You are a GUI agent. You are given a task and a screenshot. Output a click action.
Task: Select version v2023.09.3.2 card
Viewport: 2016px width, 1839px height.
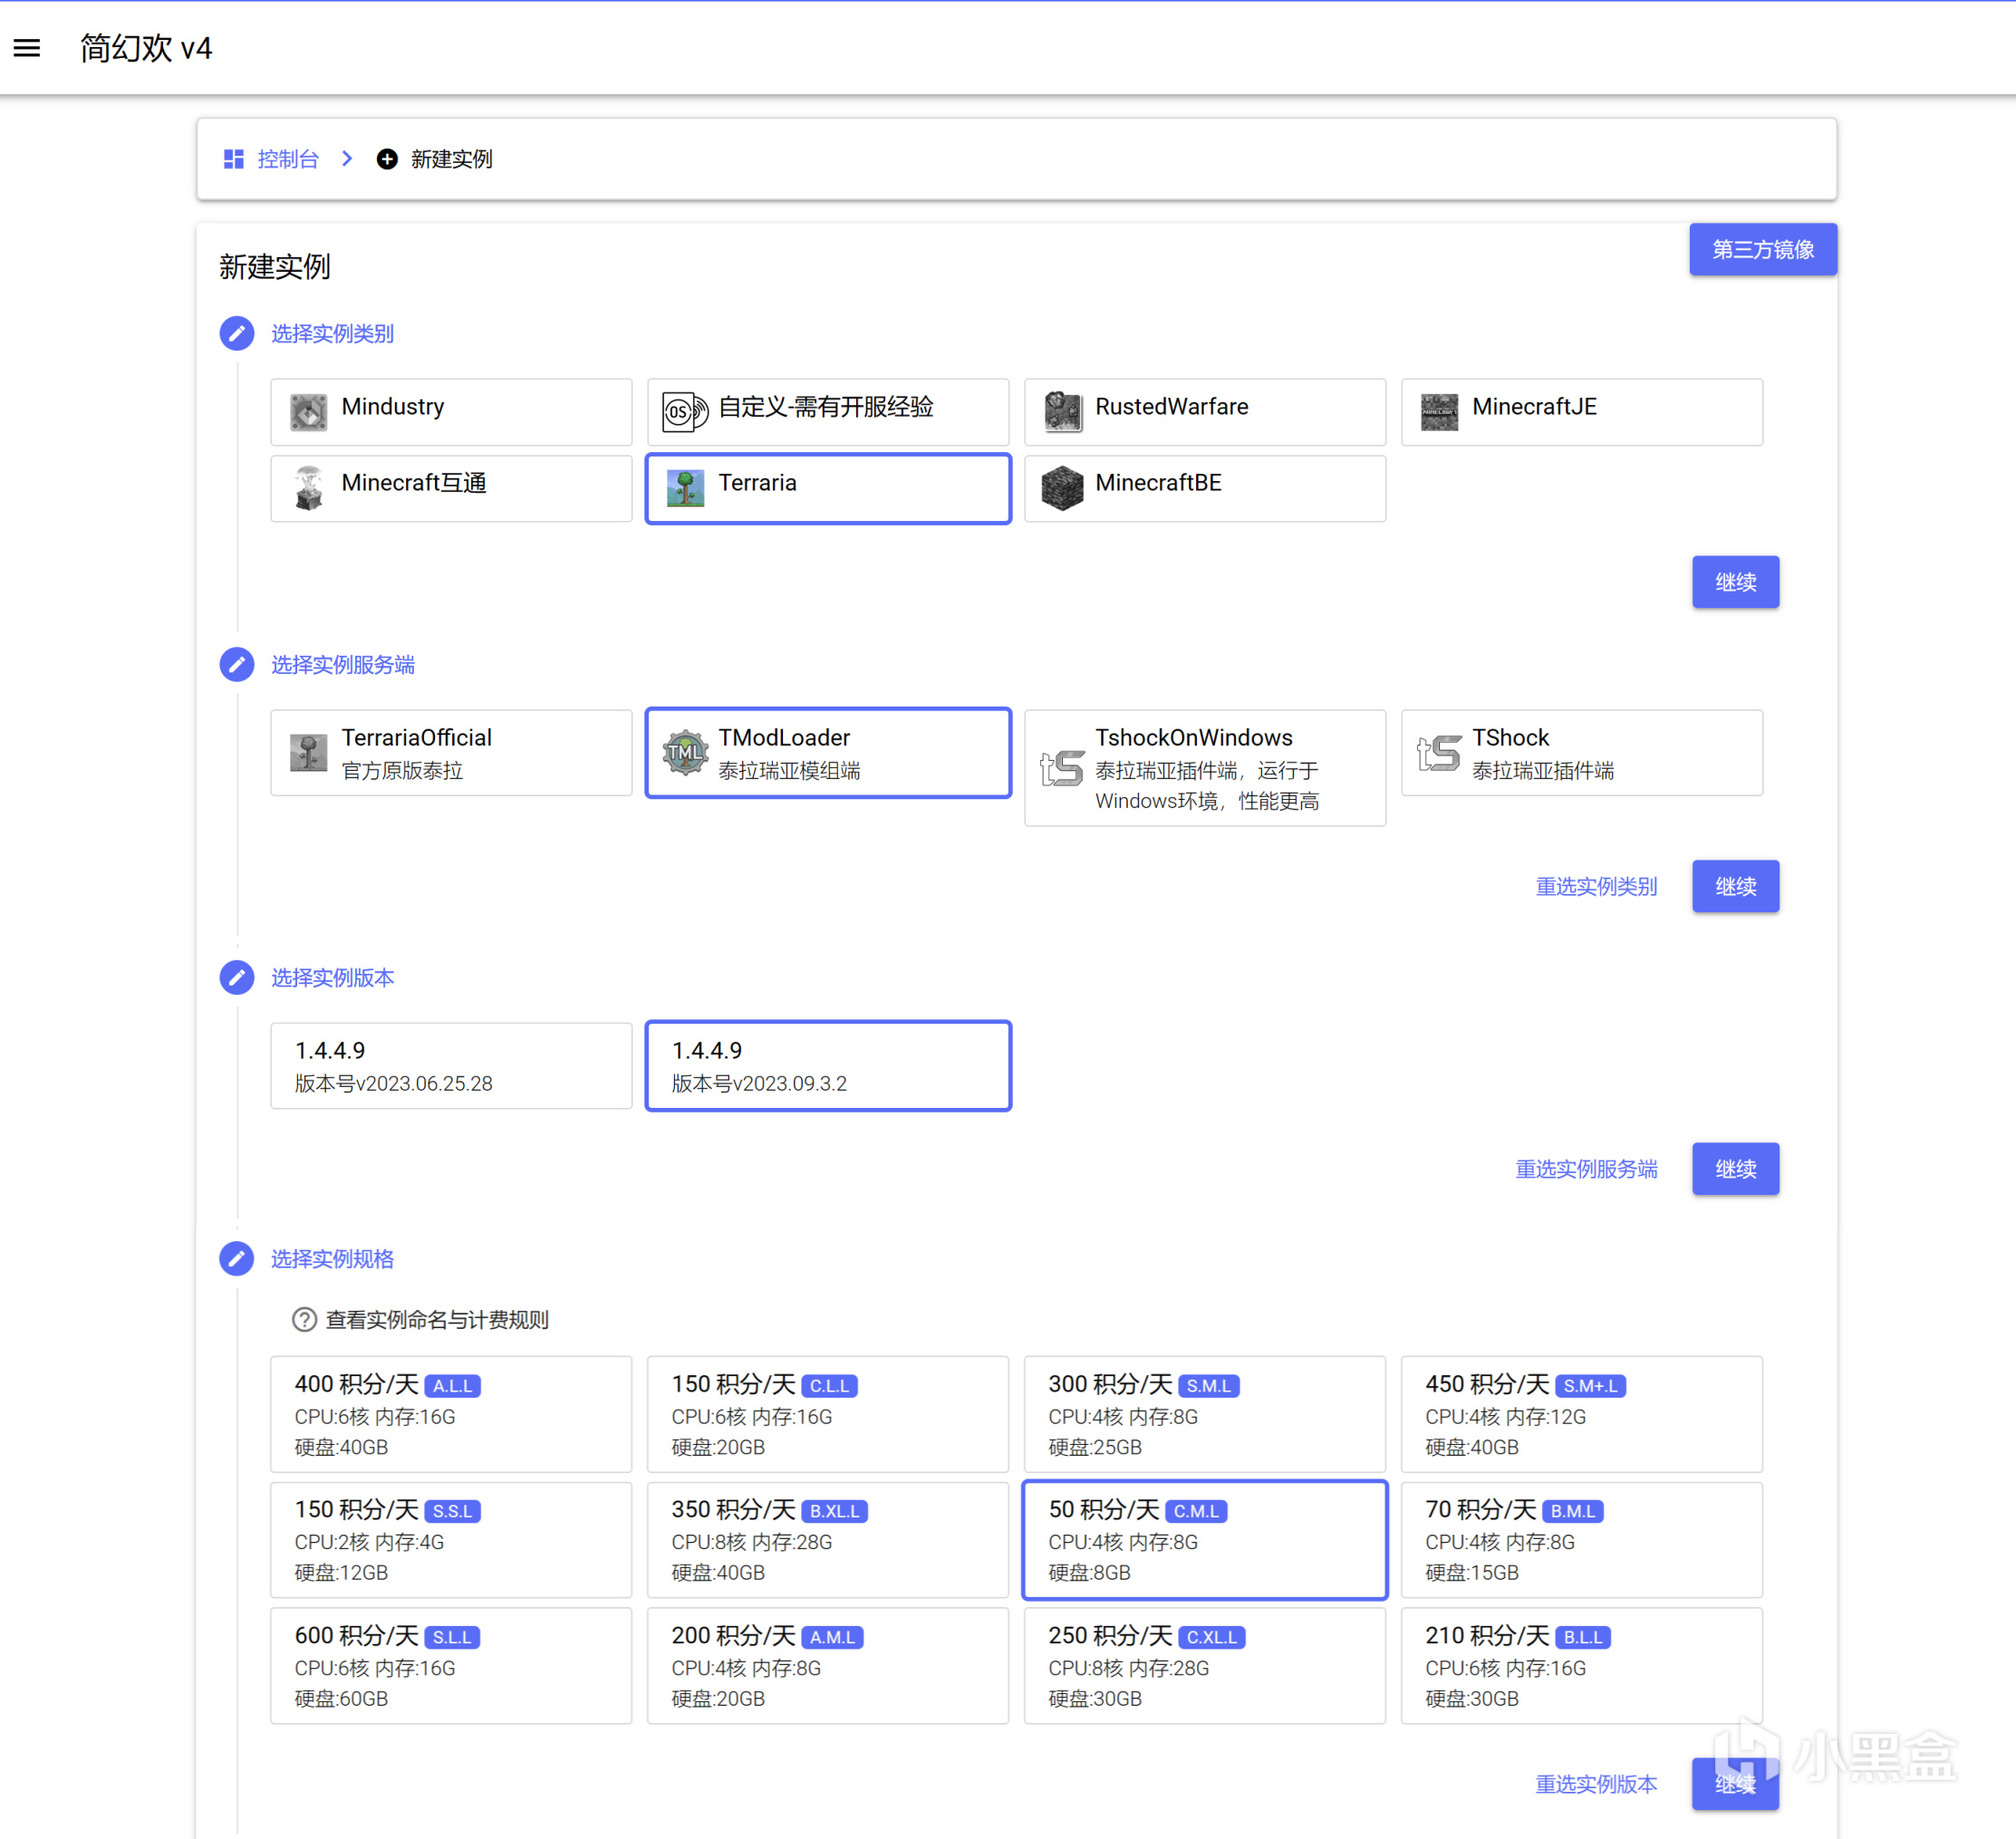click(x=828, y=1065)
